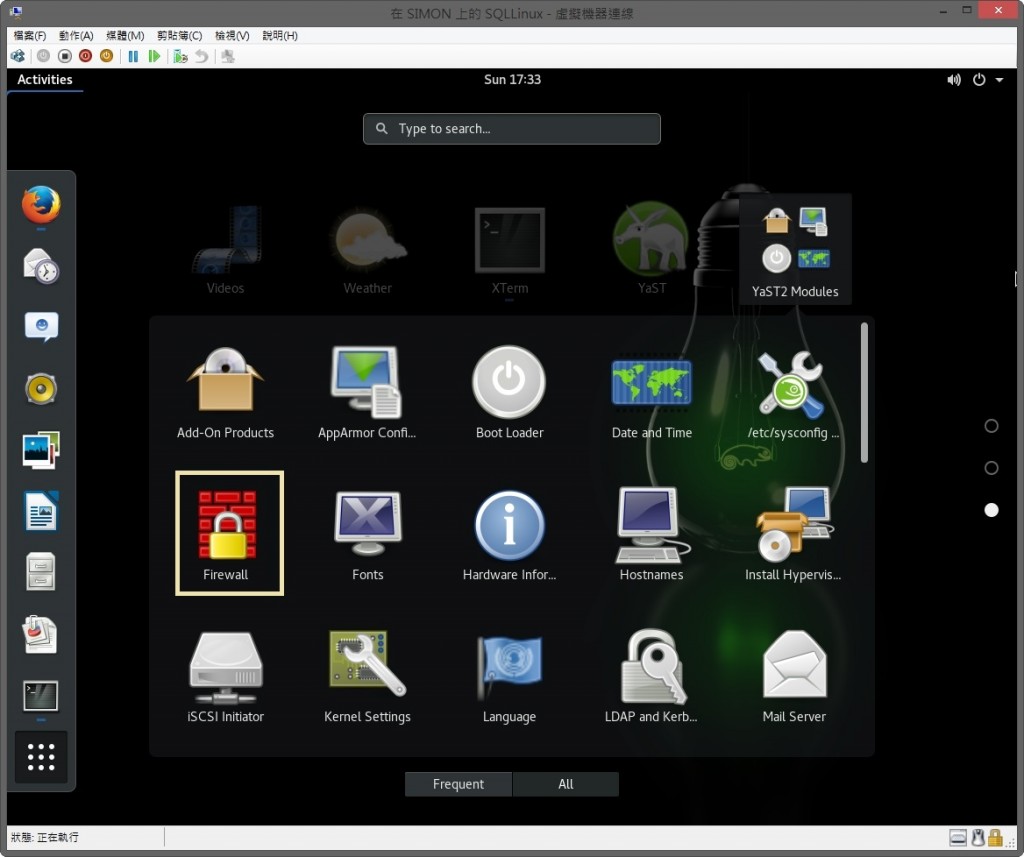
Task: Go to first app page indicator
Action: point(991,426)
